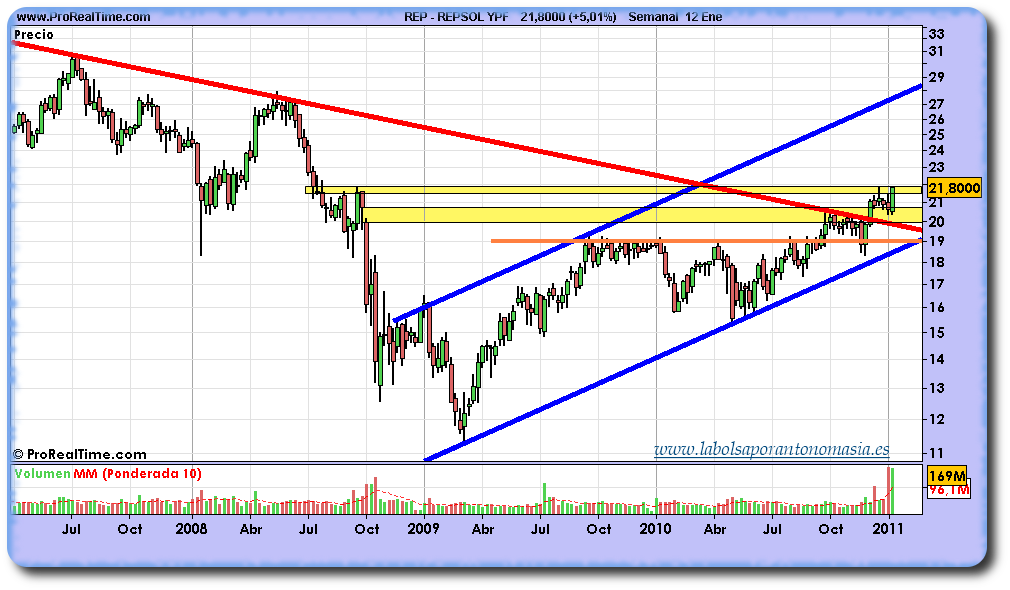The height and width of the screenshot is (590, 1010).
Task: Click the 96,1M moving average value tag
Action: pos(949,491)
